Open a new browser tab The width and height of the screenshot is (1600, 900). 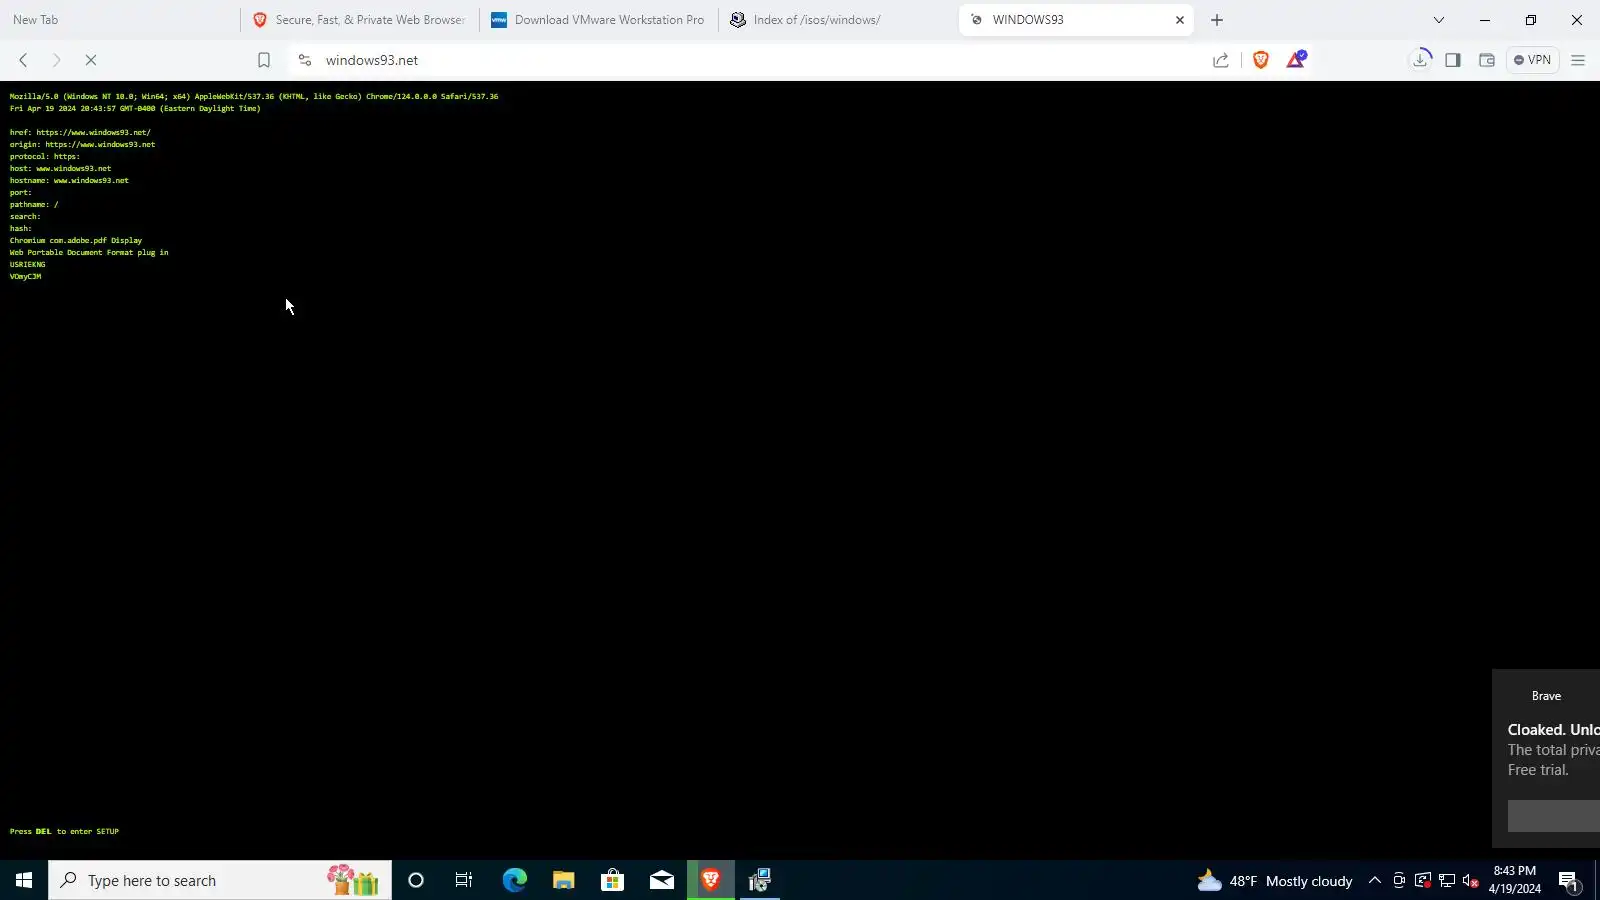[1217, 20]
